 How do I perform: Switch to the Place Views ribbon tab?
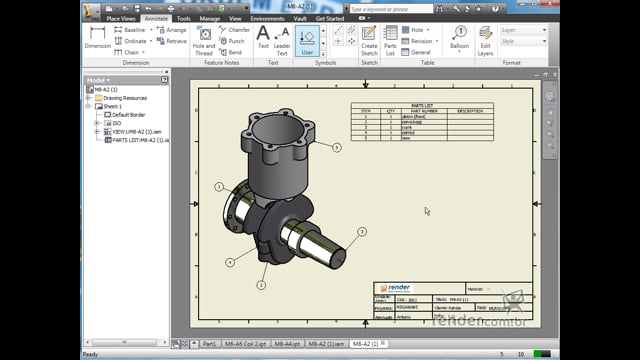click(120, 18)
